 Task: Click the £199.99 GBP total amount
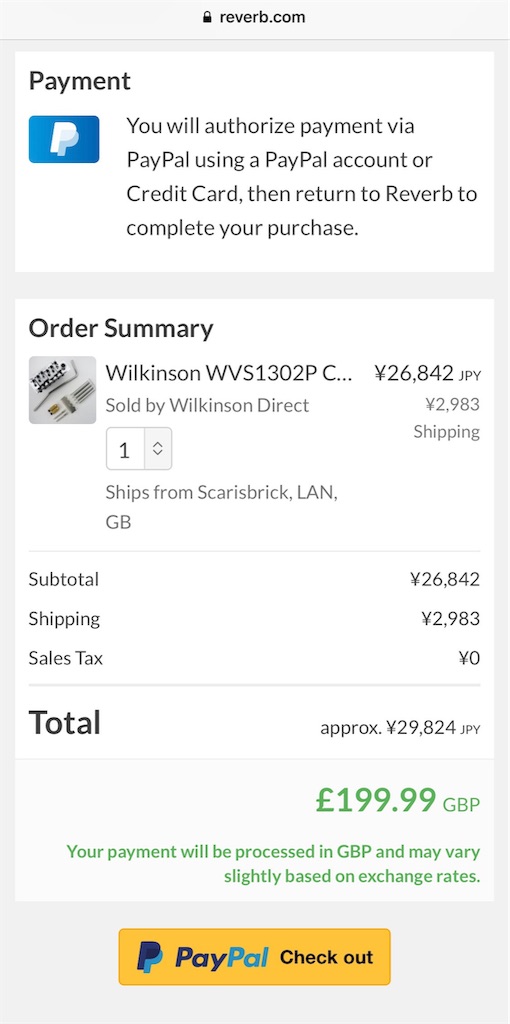pos(398,801)
